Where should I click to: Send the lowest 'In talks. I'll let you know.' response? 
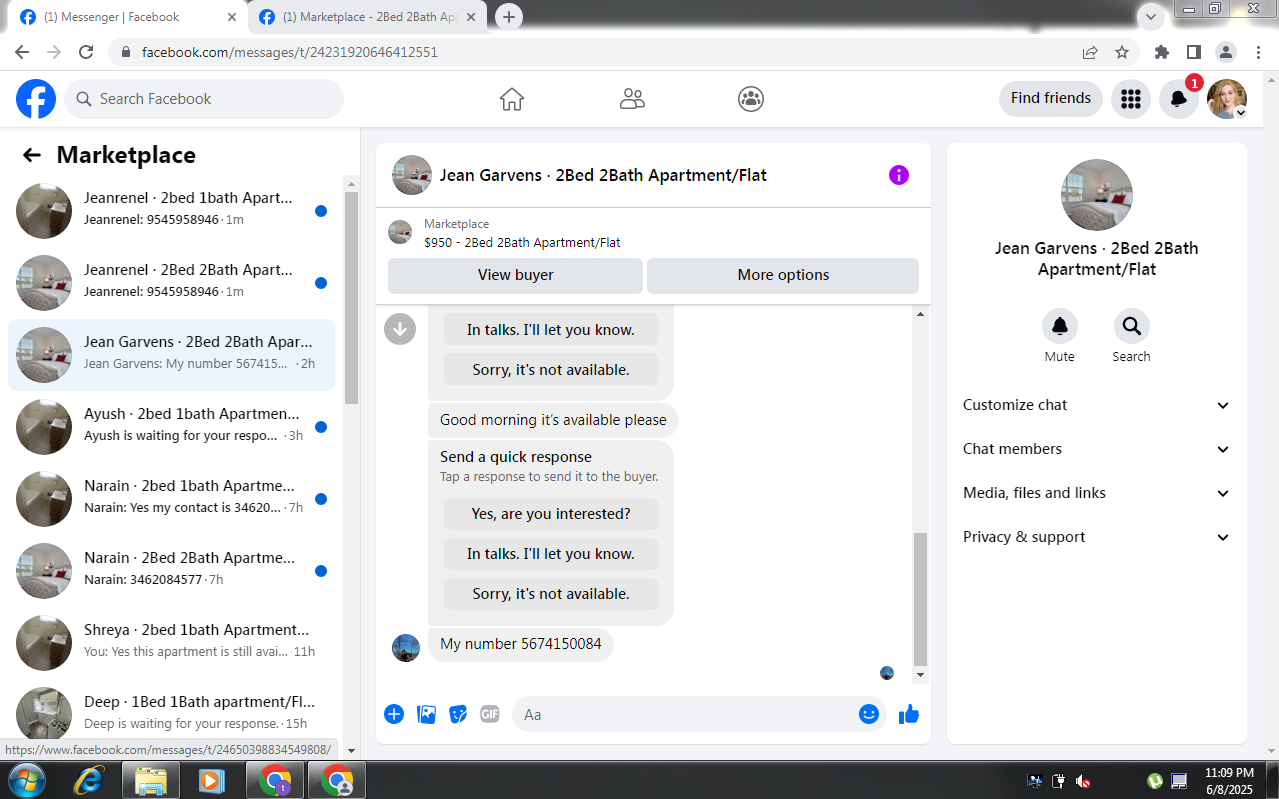point(551,554)
